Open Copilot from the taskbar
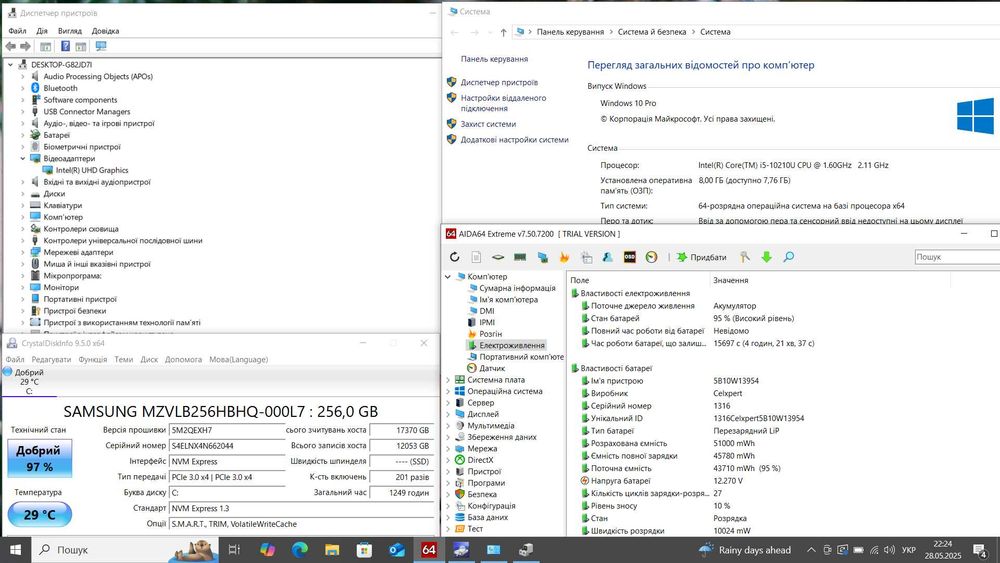This screenshot has width=1000, height=563. click(x=267, y=550)
